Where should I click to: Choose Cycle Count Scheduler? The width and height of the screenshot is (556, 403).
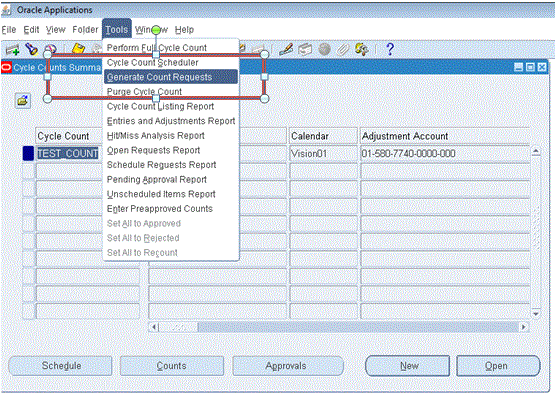152,62
